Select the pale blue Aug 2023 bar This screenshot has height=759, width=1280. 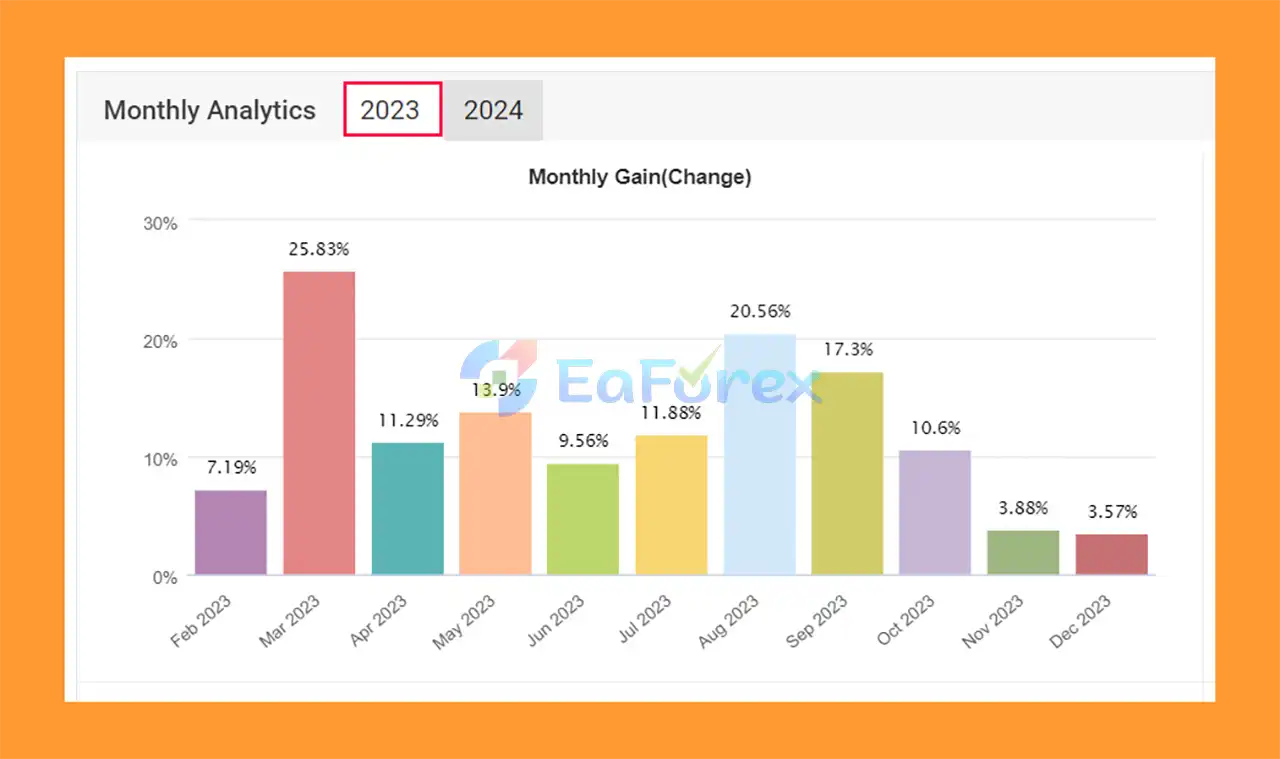click(759, 455)
